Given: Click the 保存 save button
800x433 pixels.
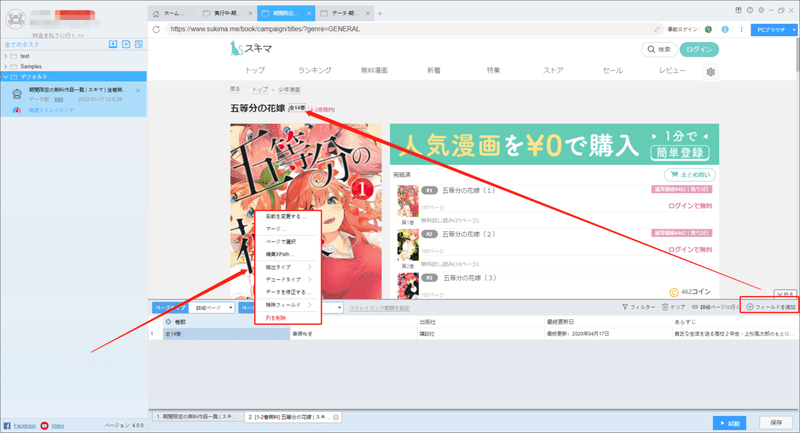Looking at the screenshot, I should (776, 423).
